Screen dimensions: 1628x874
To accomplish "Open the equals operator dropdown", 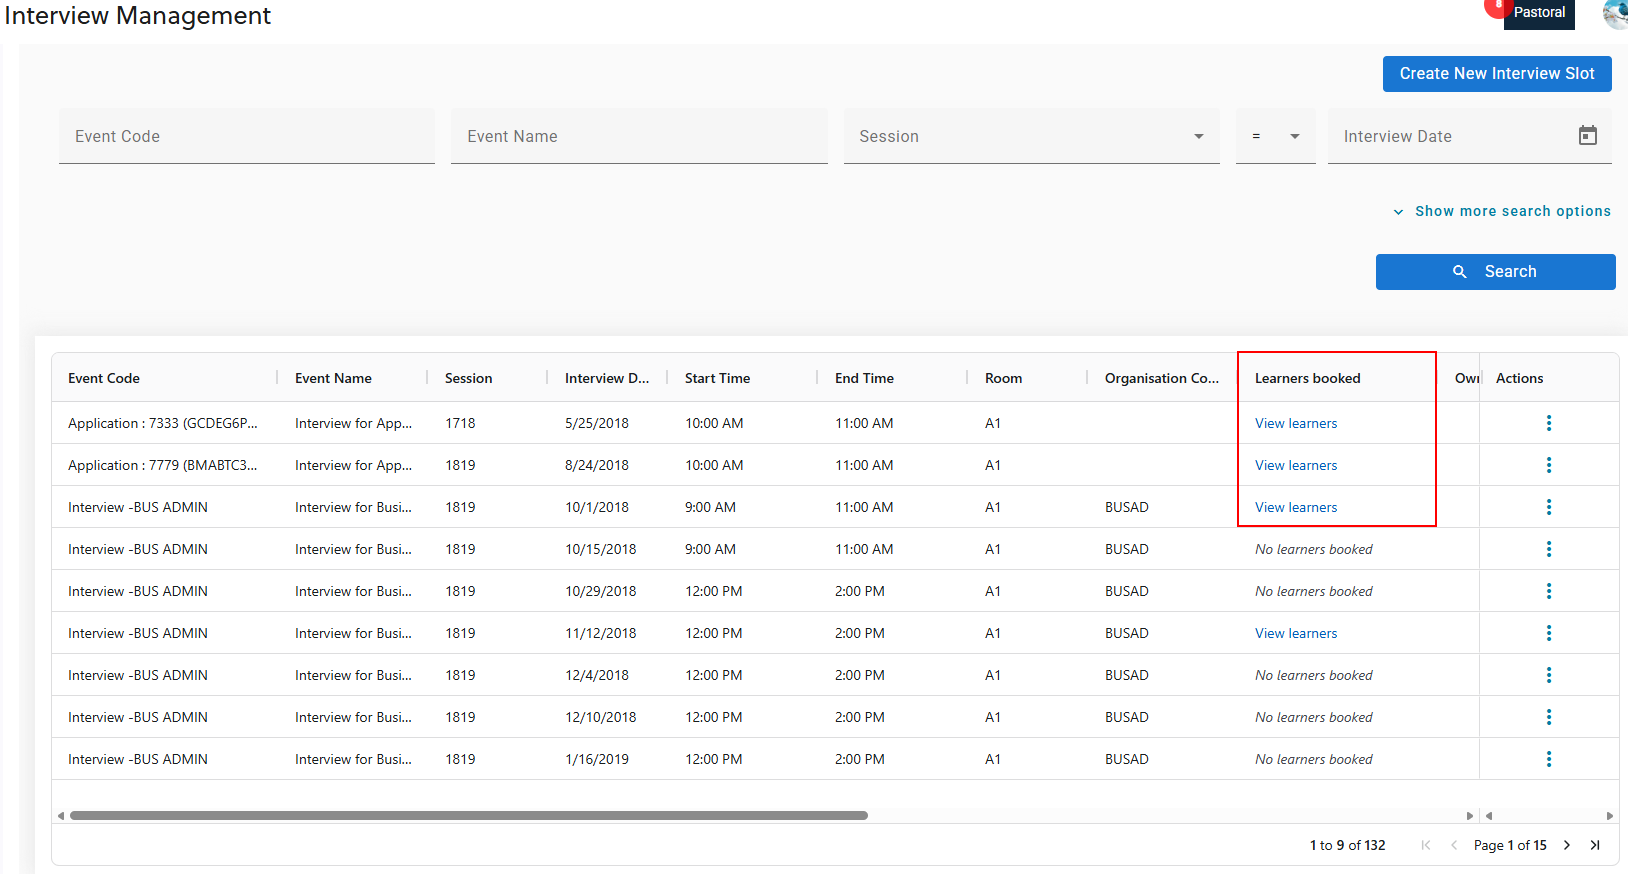I will tap(1275, 136).
